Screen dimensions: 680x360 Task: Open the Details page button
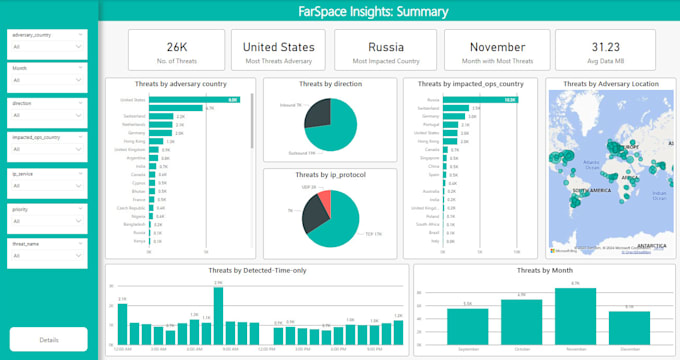pyautogui.click(x=49, y=340)
